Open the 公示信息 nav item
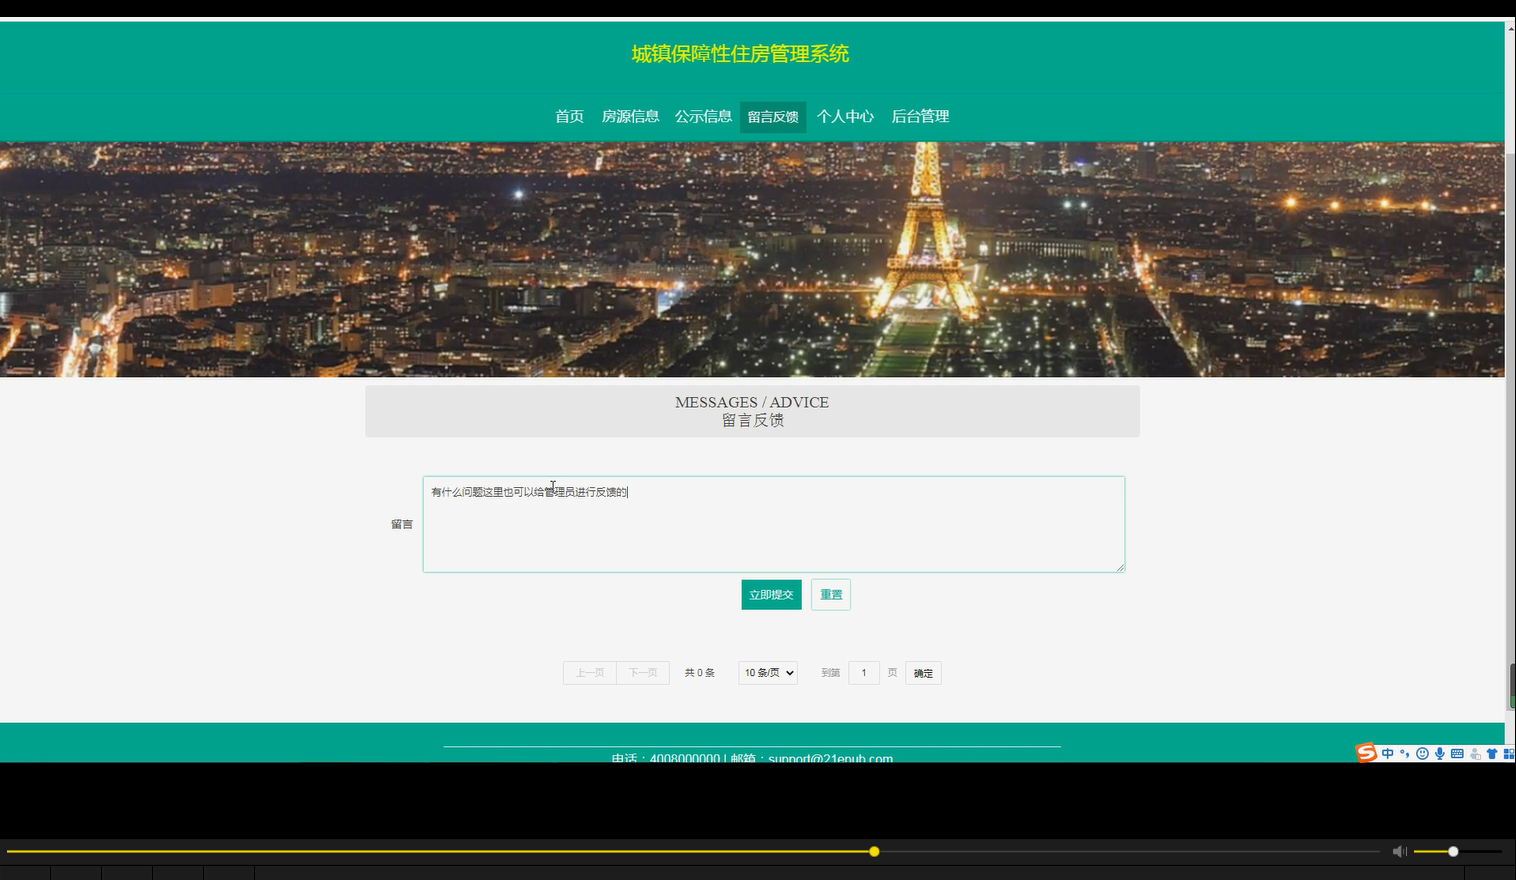The width and height of the screenshot is (1516, 880). (703, 116)
